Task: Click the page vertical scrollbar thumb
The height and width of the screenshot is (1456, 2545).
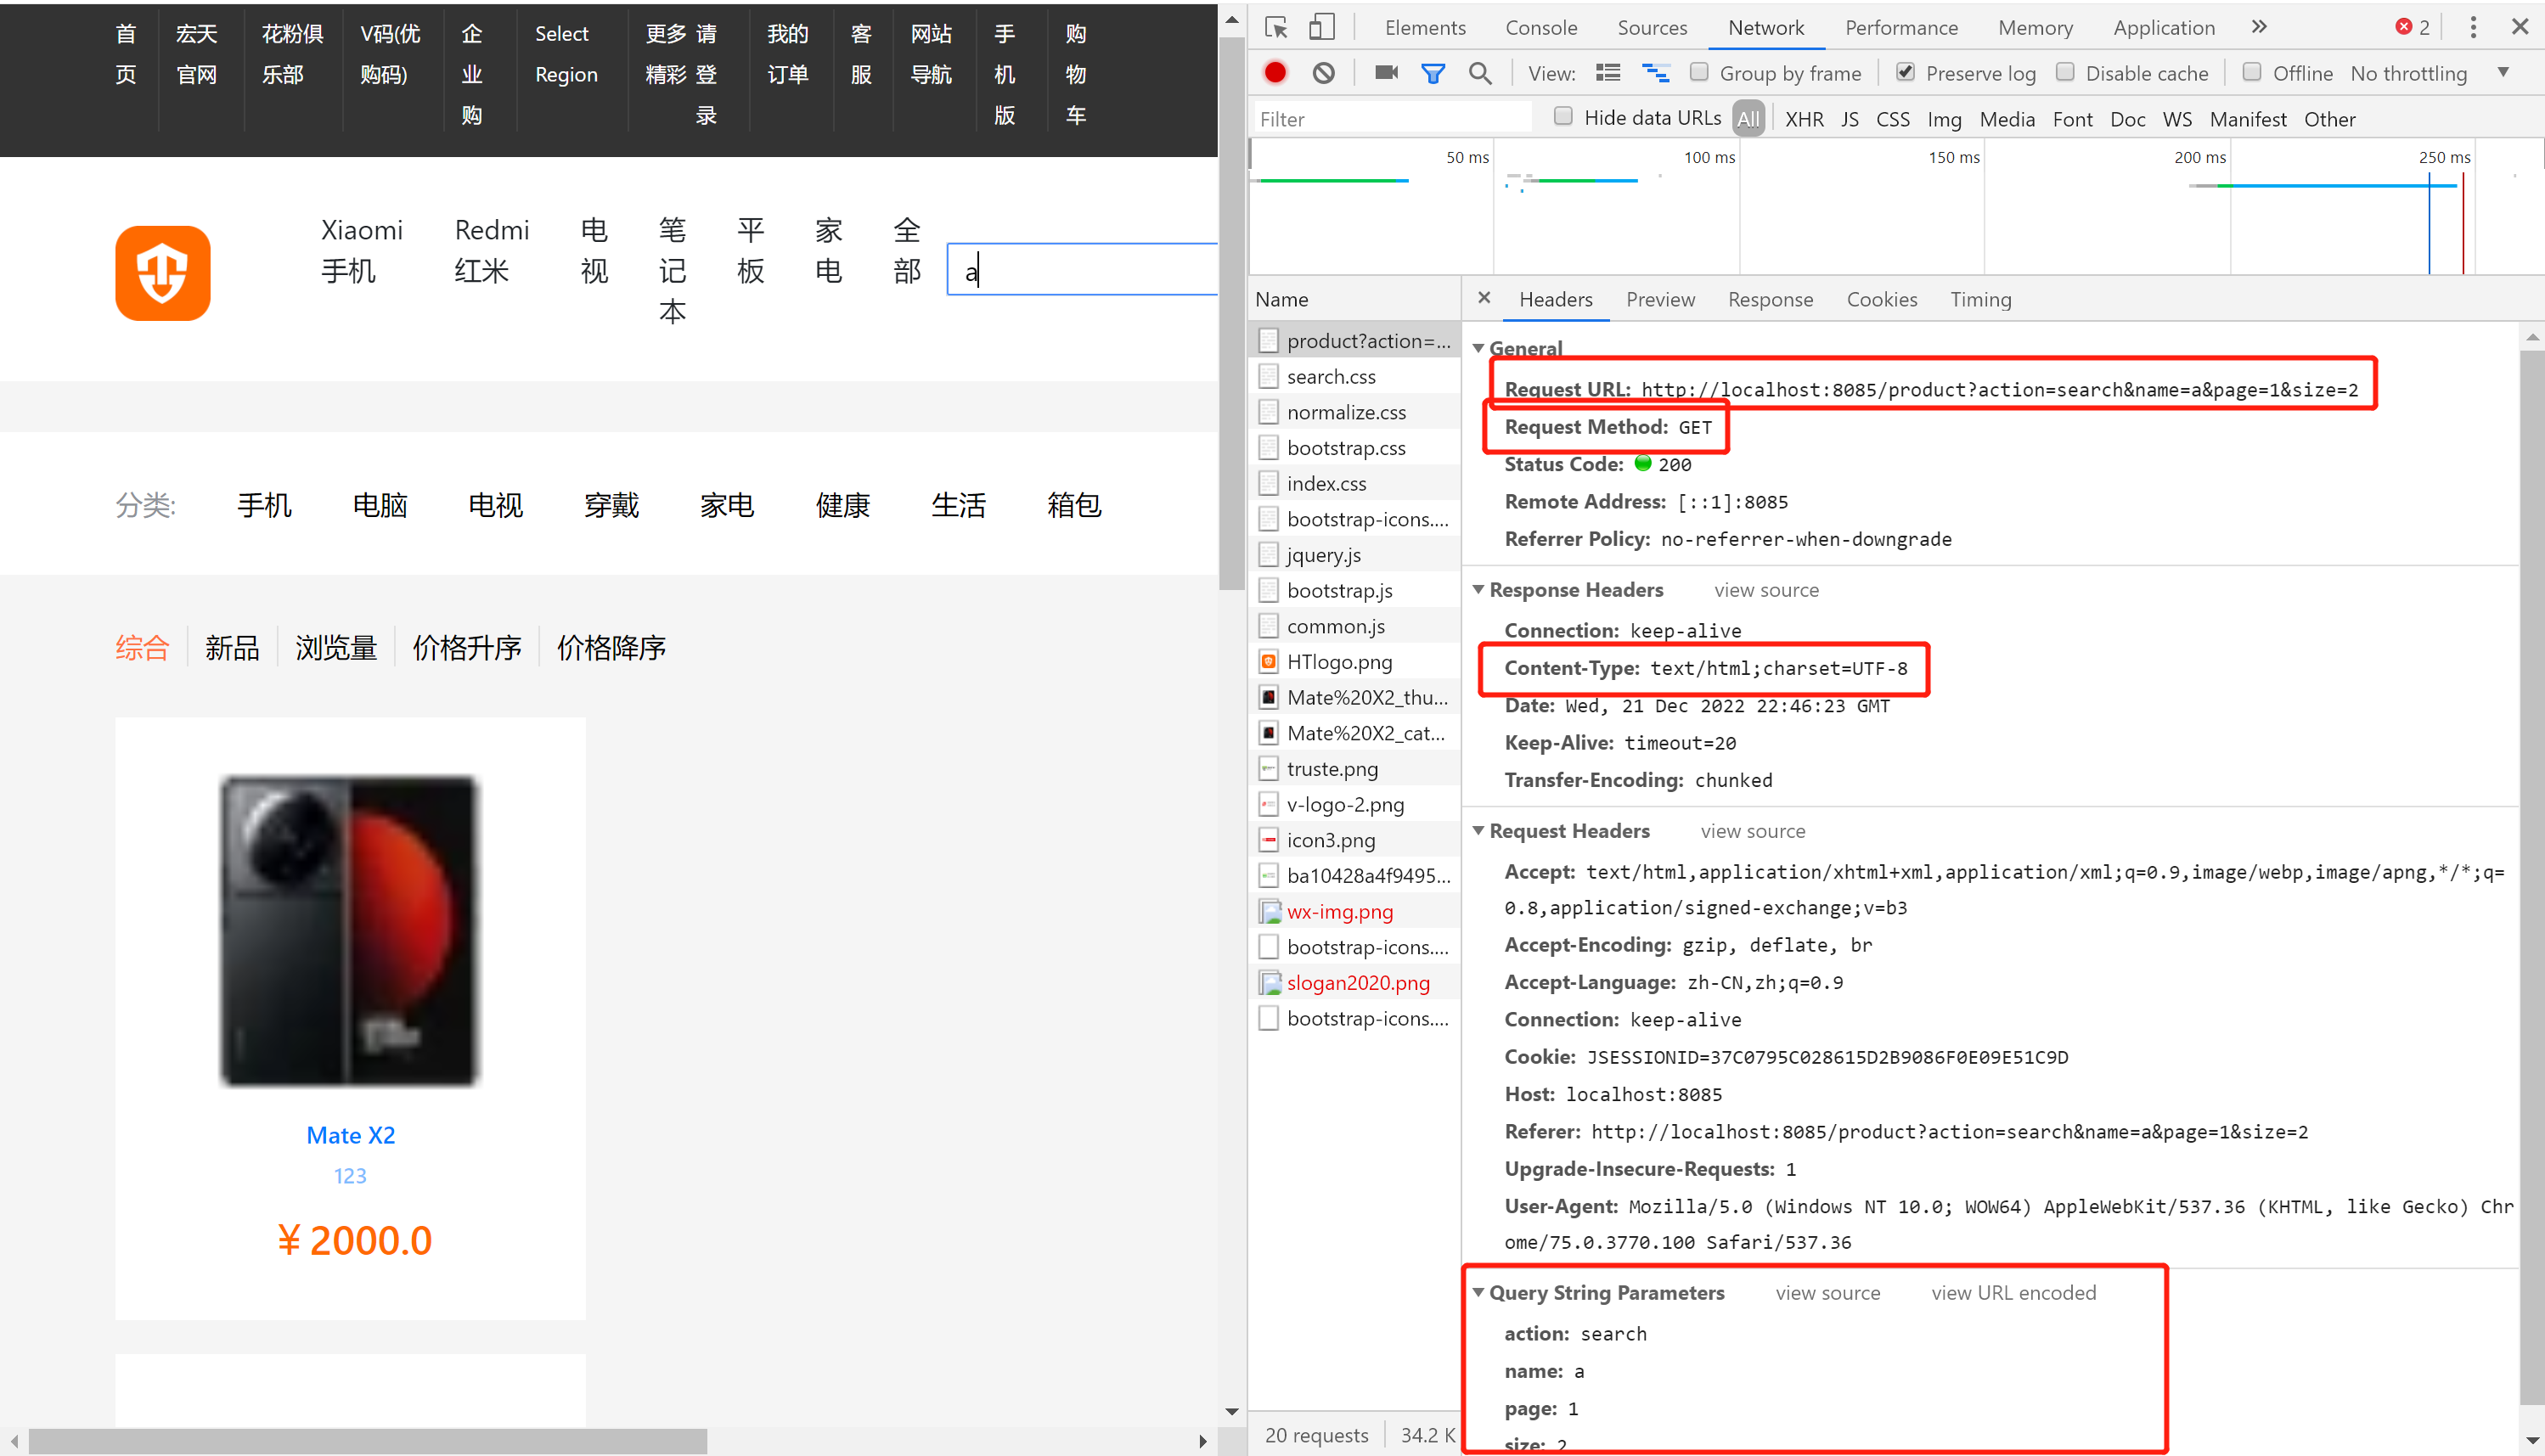Action: point(1232,313)
